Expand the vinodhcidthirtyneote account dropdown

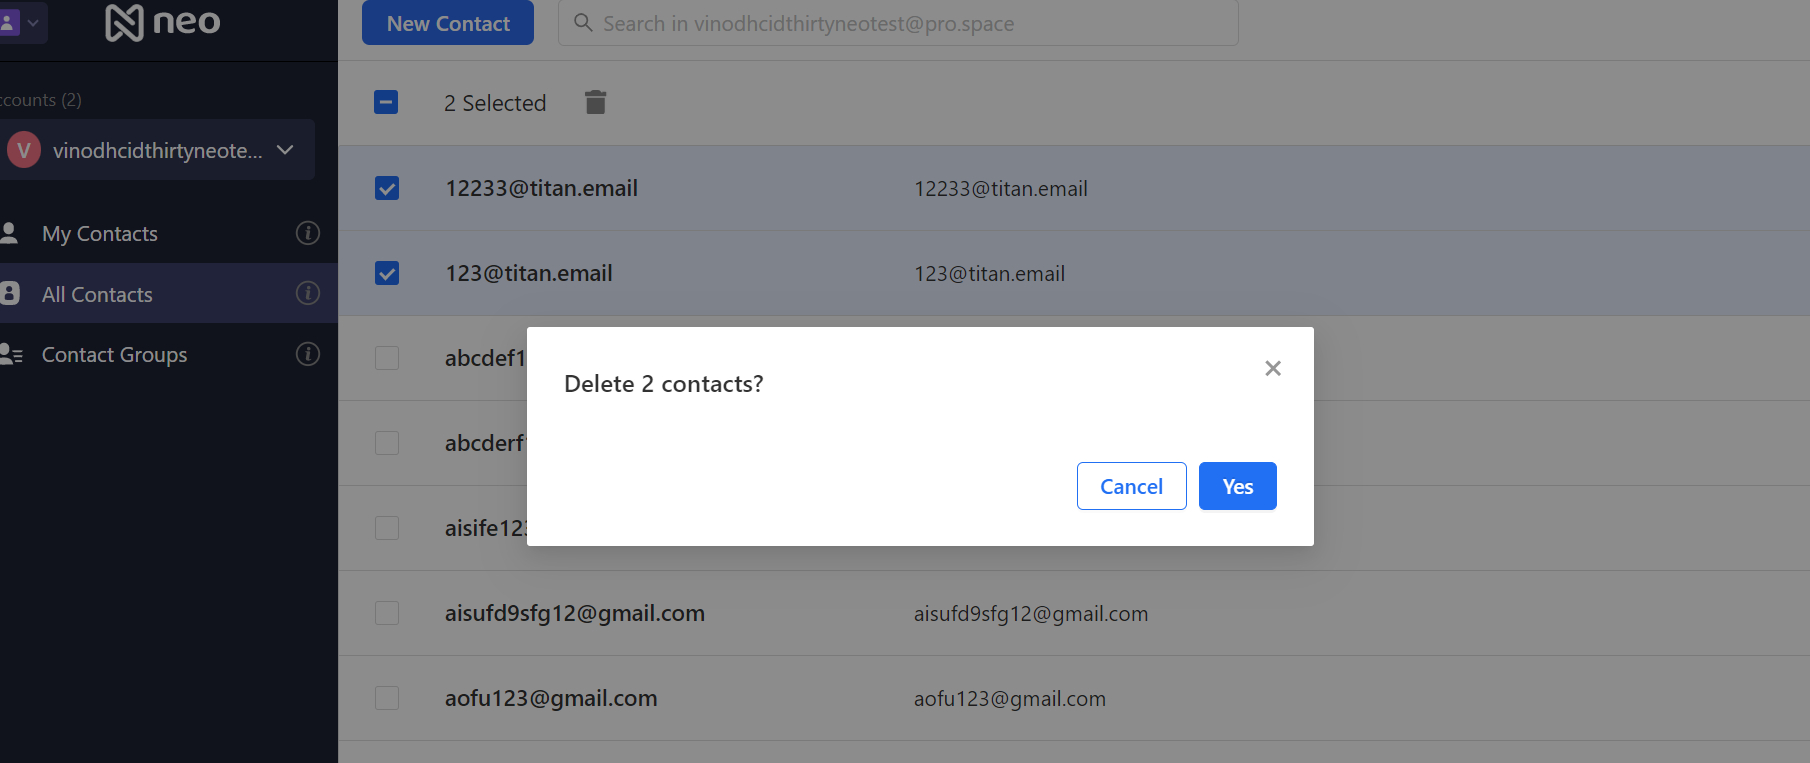tap(285, 150)
